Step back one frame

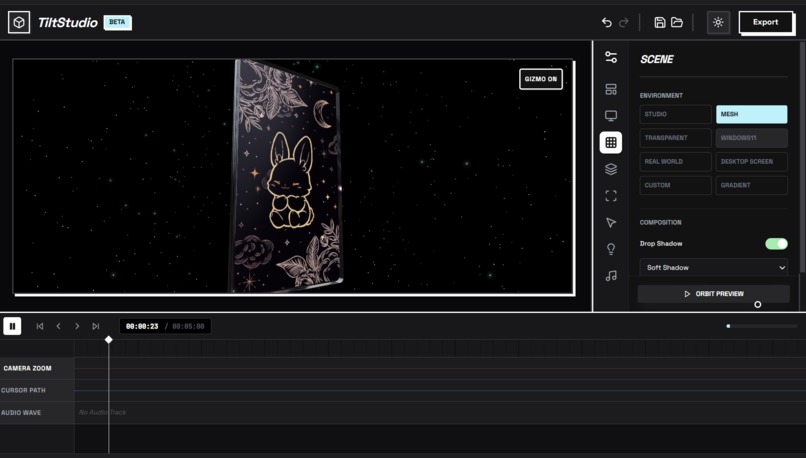(x=59, y=326)
